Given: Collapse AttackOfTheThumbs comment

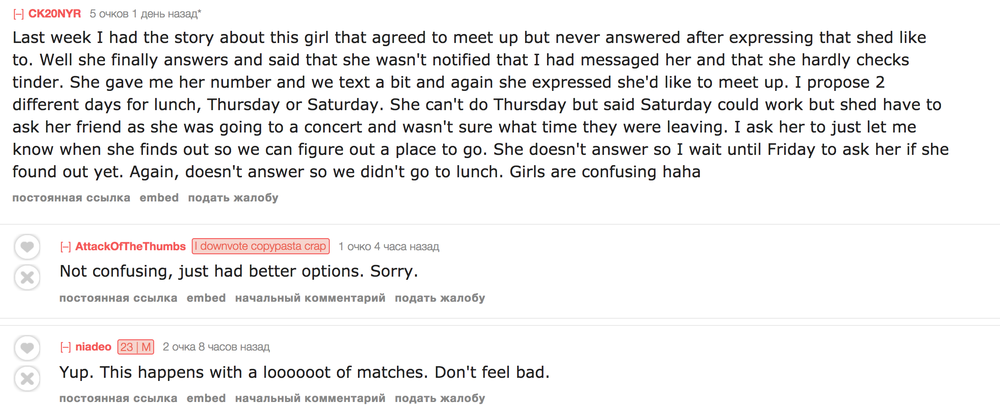Looking at the screenshot, I should pyautogui.click(x=65, y=247).
